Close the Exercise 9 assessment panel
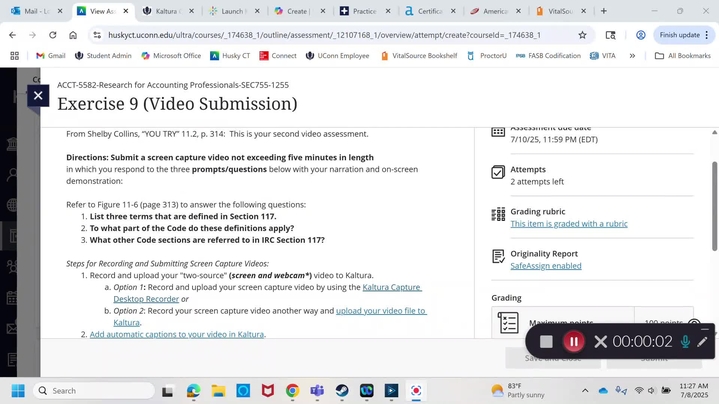This screenshot has height=404, width=719. [x=38, y=96]
